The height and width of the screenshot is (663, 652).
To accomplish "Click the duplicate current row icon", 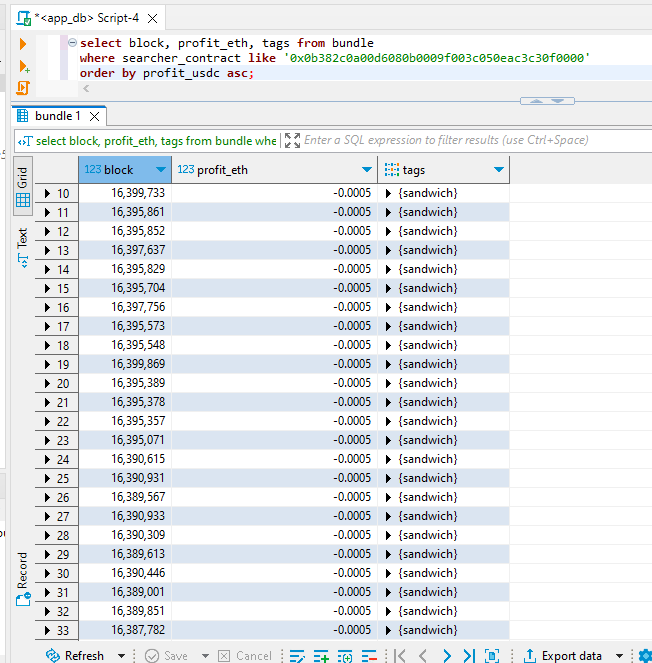I will point(345,656).
